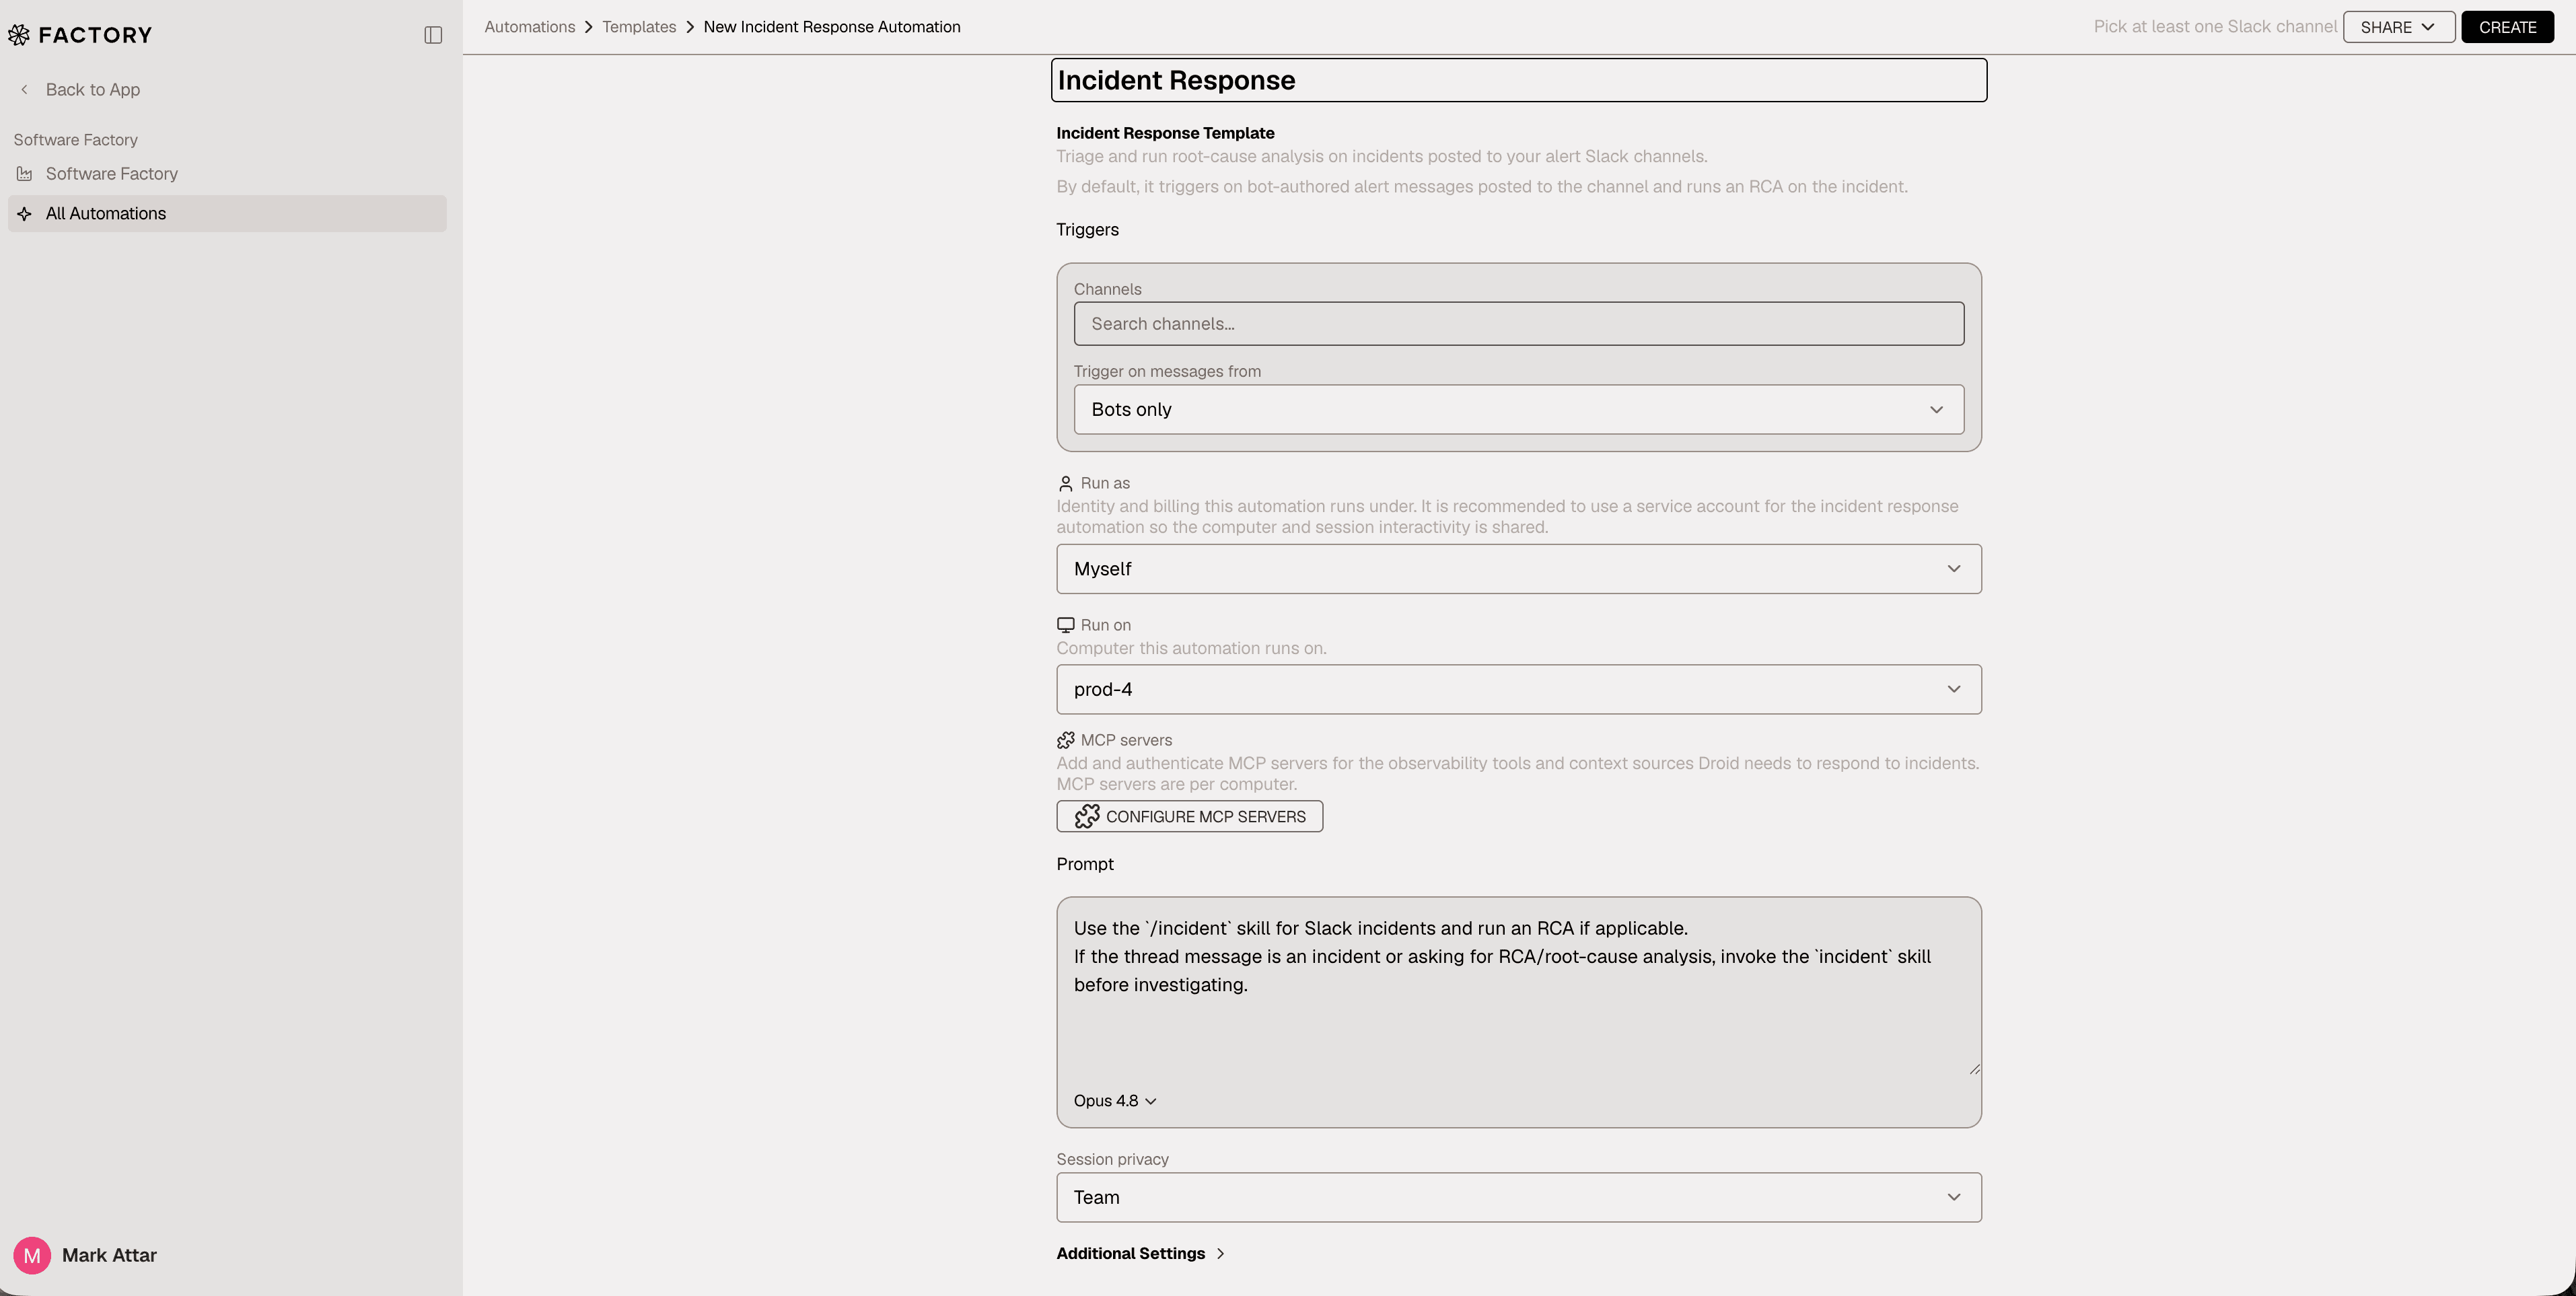Click the Mark Attar user name
Viewport: 2576px width, 1296px height.
[x=109, y=1255]
